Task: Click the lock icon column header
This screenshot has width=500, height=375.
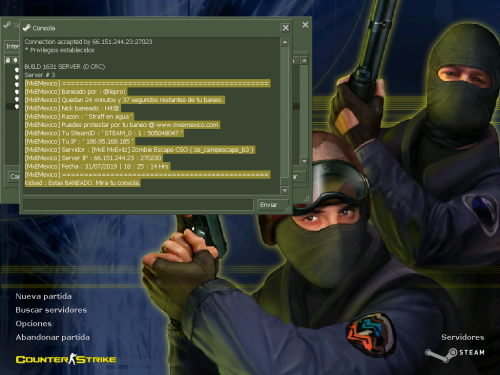Action: coord(8,60)
